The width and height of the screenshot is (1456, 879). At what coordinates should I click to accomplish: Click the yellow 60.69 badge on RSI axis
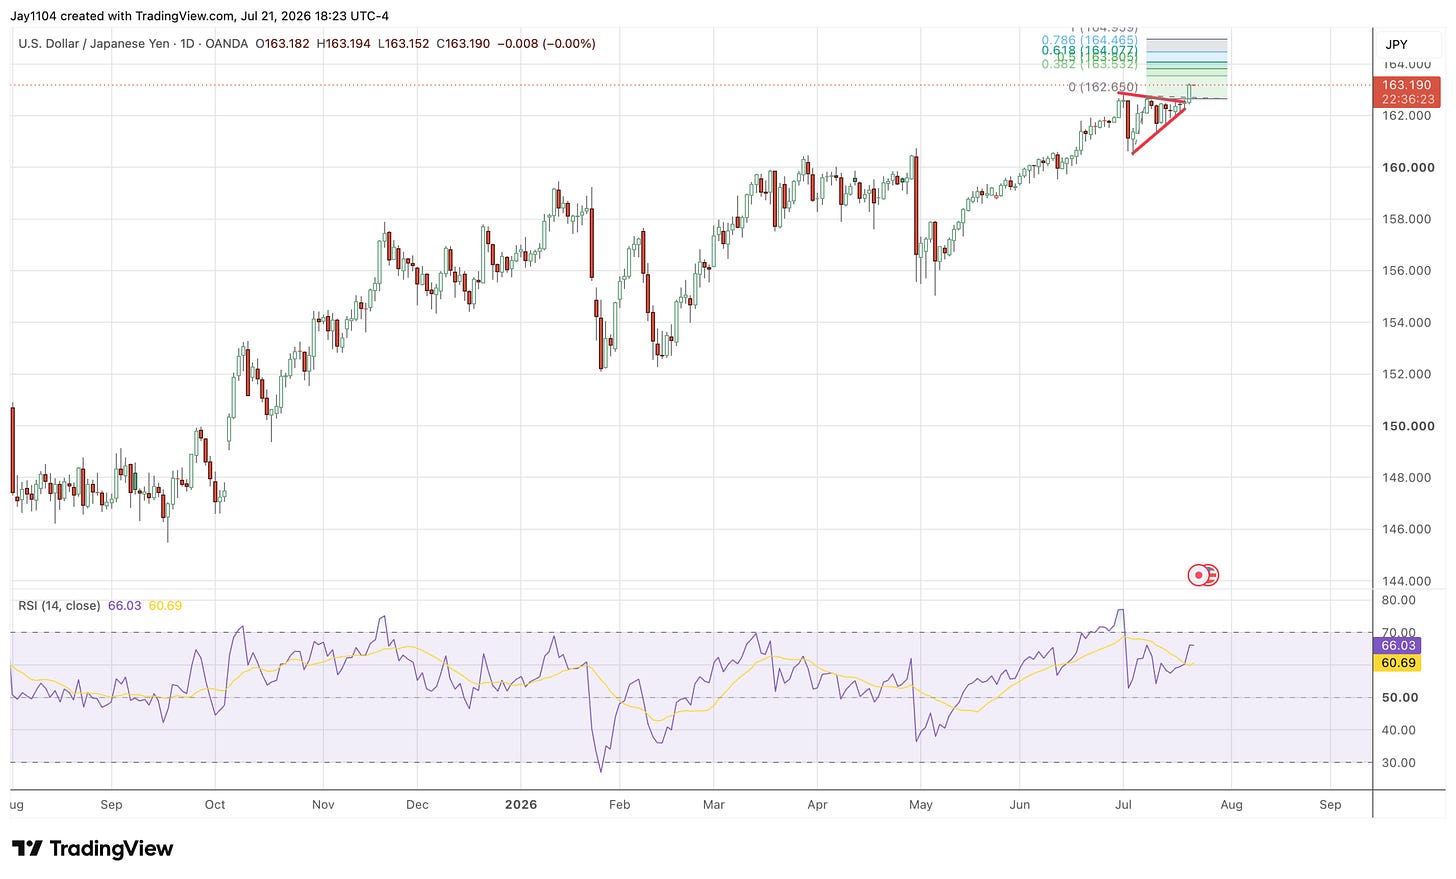point(1399,663)
